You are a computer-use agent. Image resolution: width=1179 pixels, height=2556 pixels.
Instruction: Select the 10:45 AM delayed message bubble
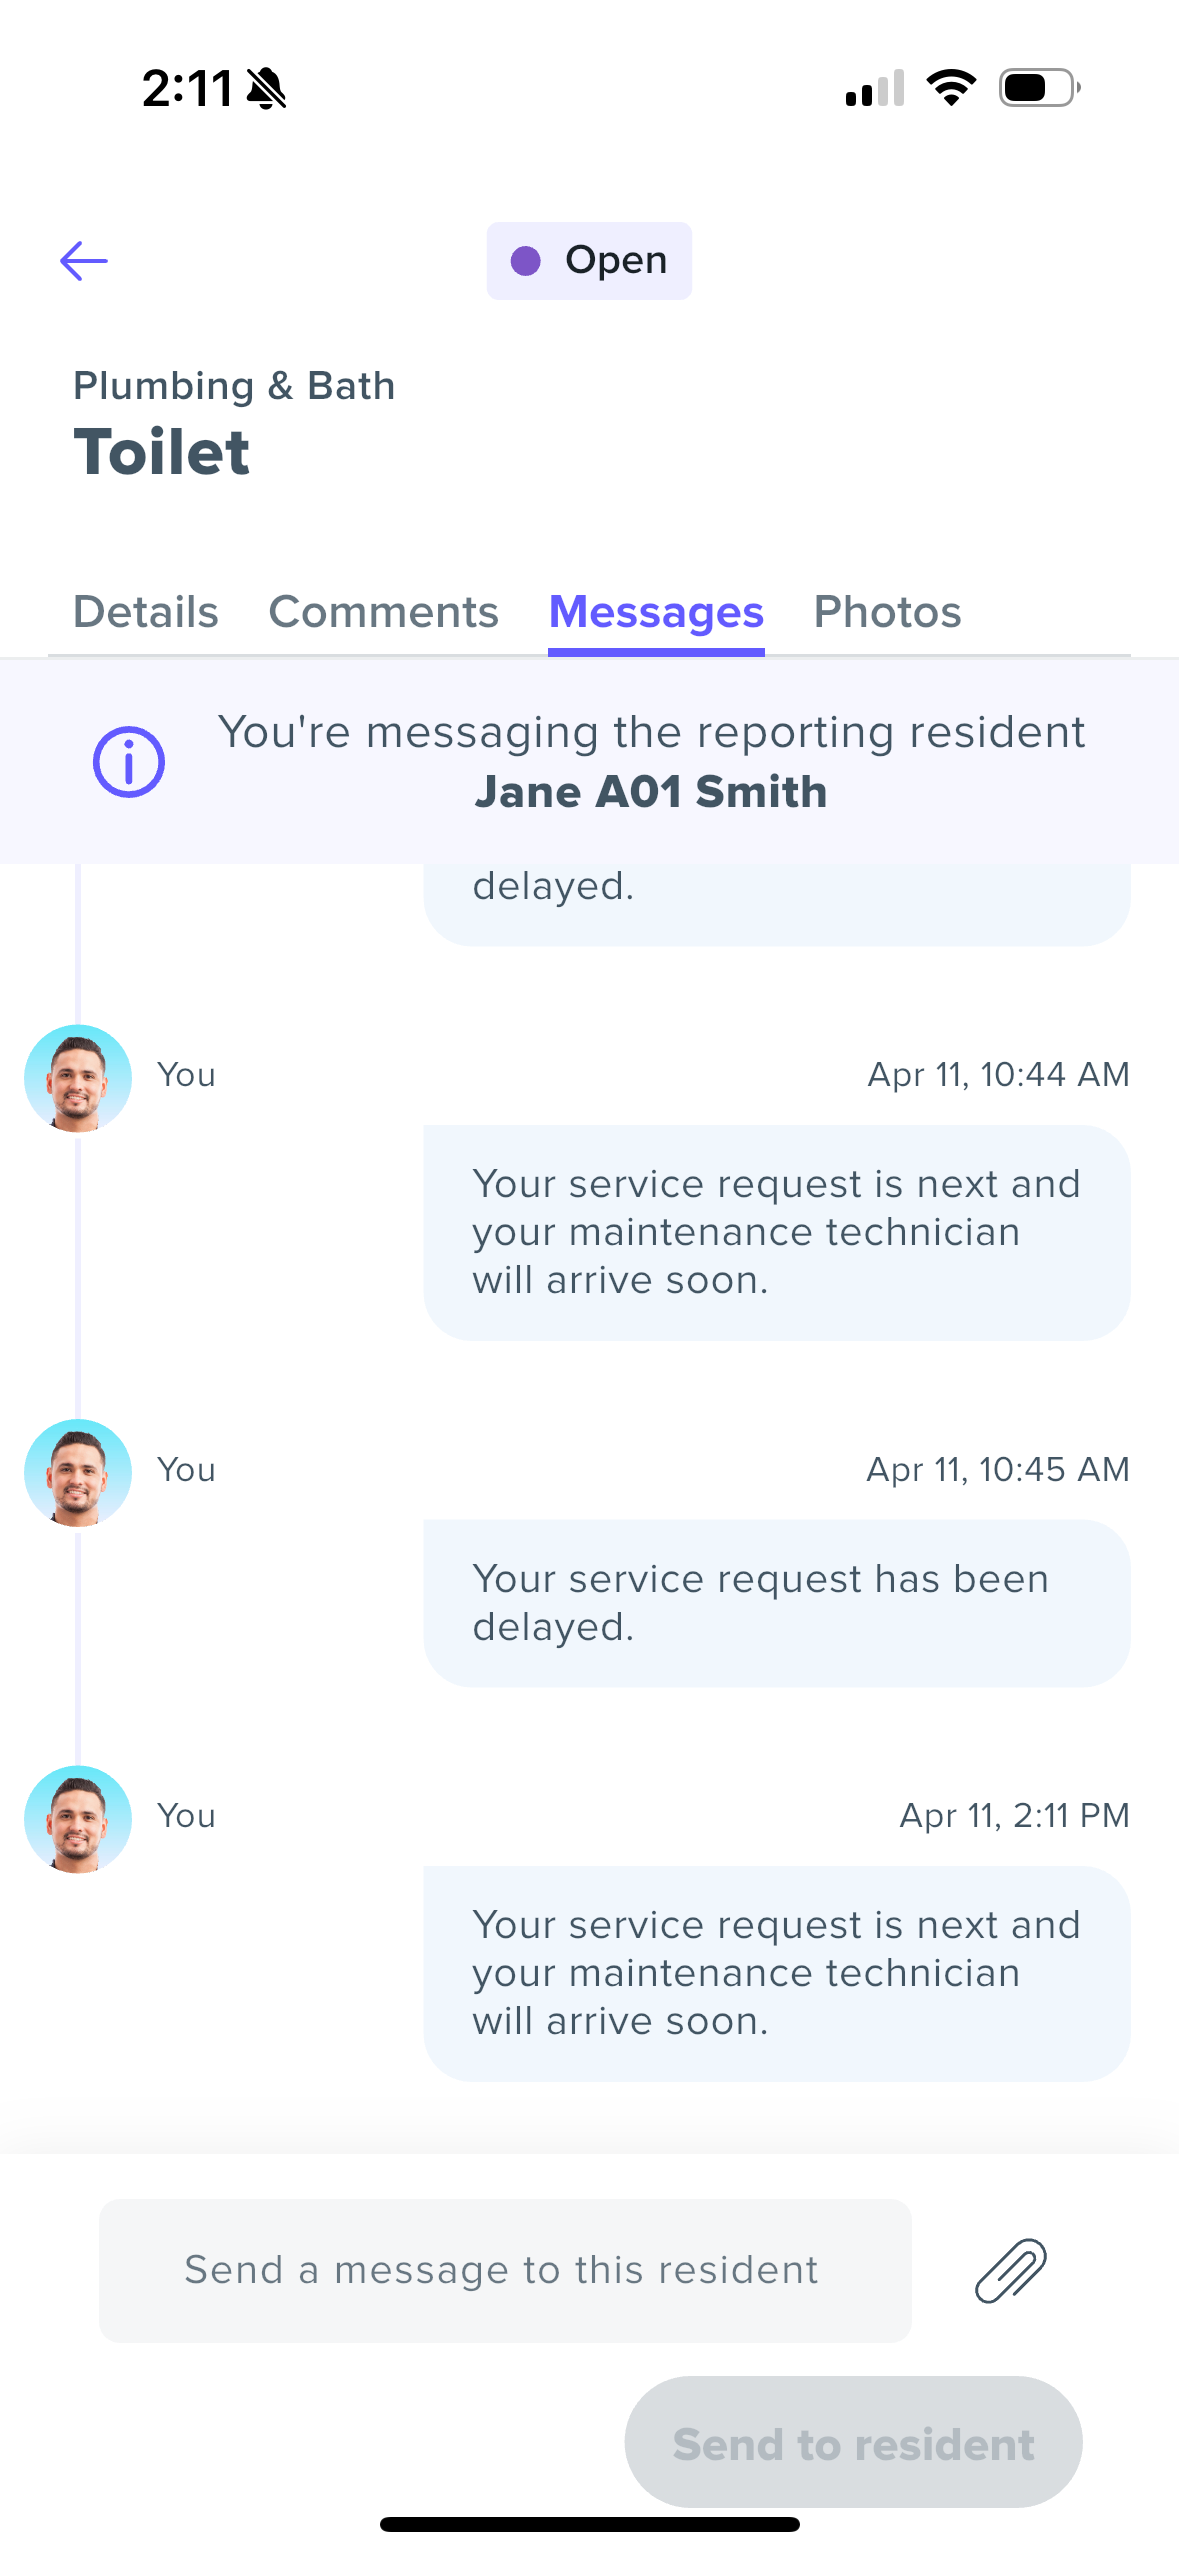tap(777, 1603)
